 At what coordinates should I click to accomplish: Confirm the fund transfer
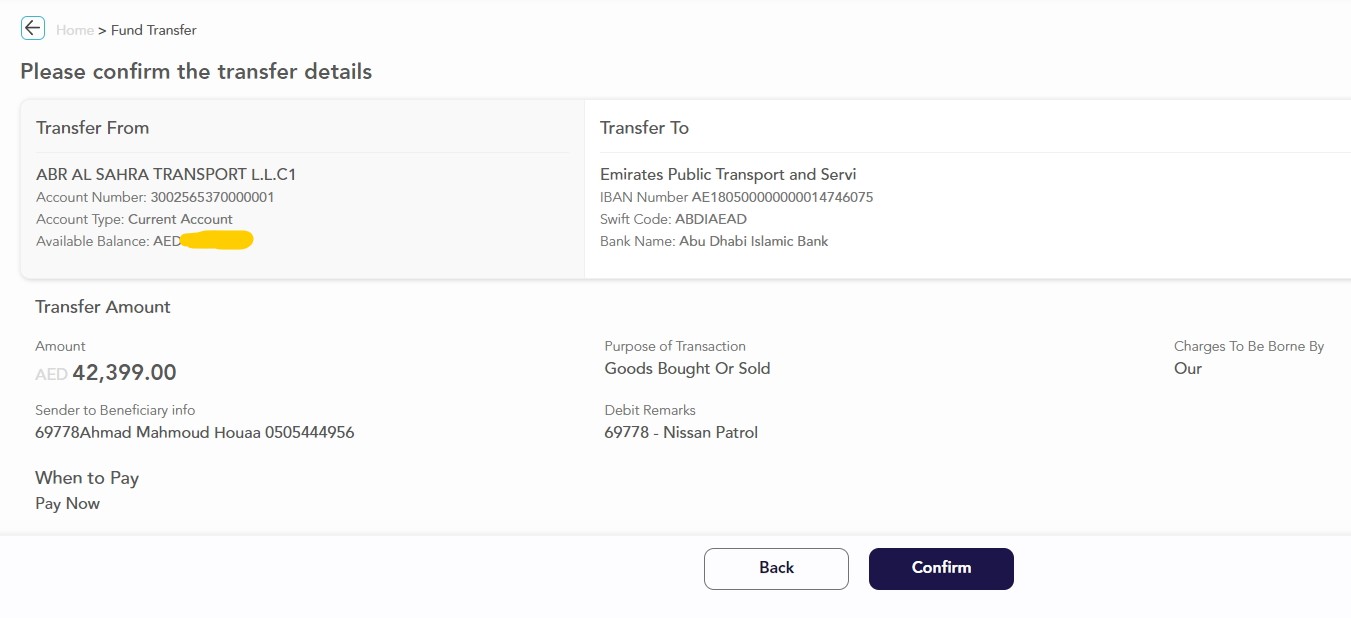pos(941,568)
